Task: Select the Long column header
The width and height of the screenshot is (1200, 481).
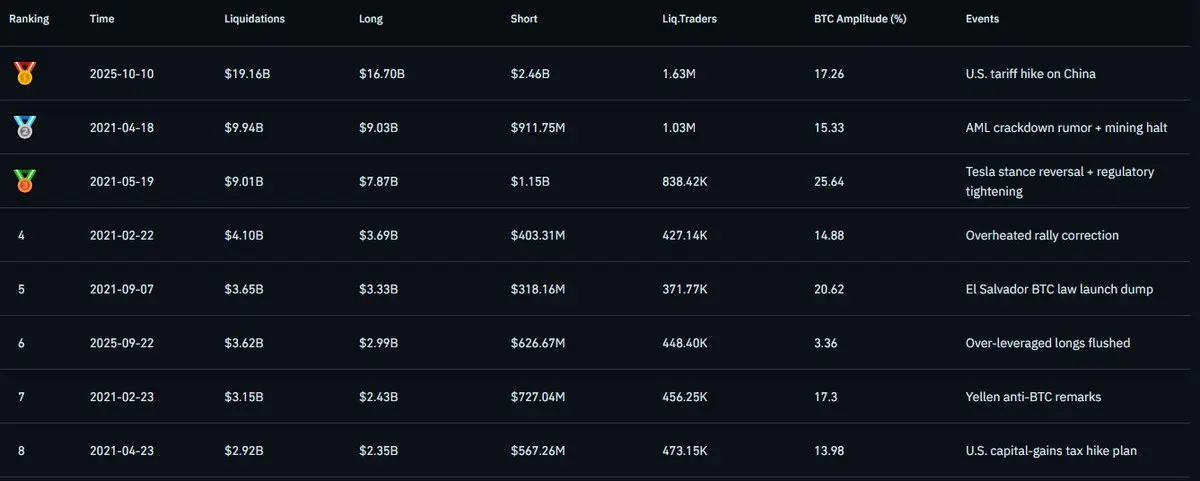Action: [x=370, y=19]
